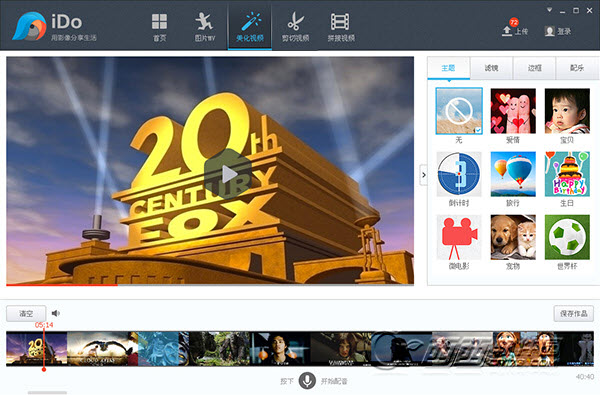Open the title bar dropdown menu arrow
The image size is (600, 395).
pyautogui.click(x=549, y=10)
